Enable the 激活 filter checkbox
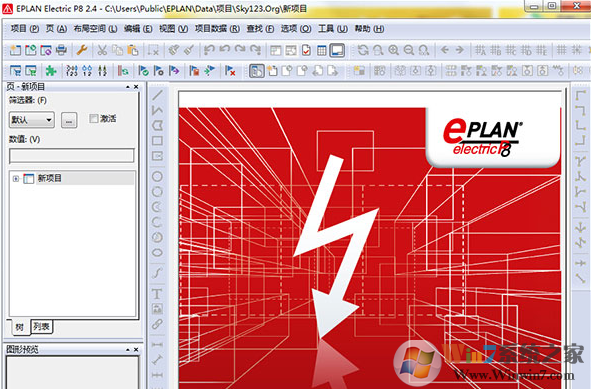The image size is (591, 389). coord(93,119)
